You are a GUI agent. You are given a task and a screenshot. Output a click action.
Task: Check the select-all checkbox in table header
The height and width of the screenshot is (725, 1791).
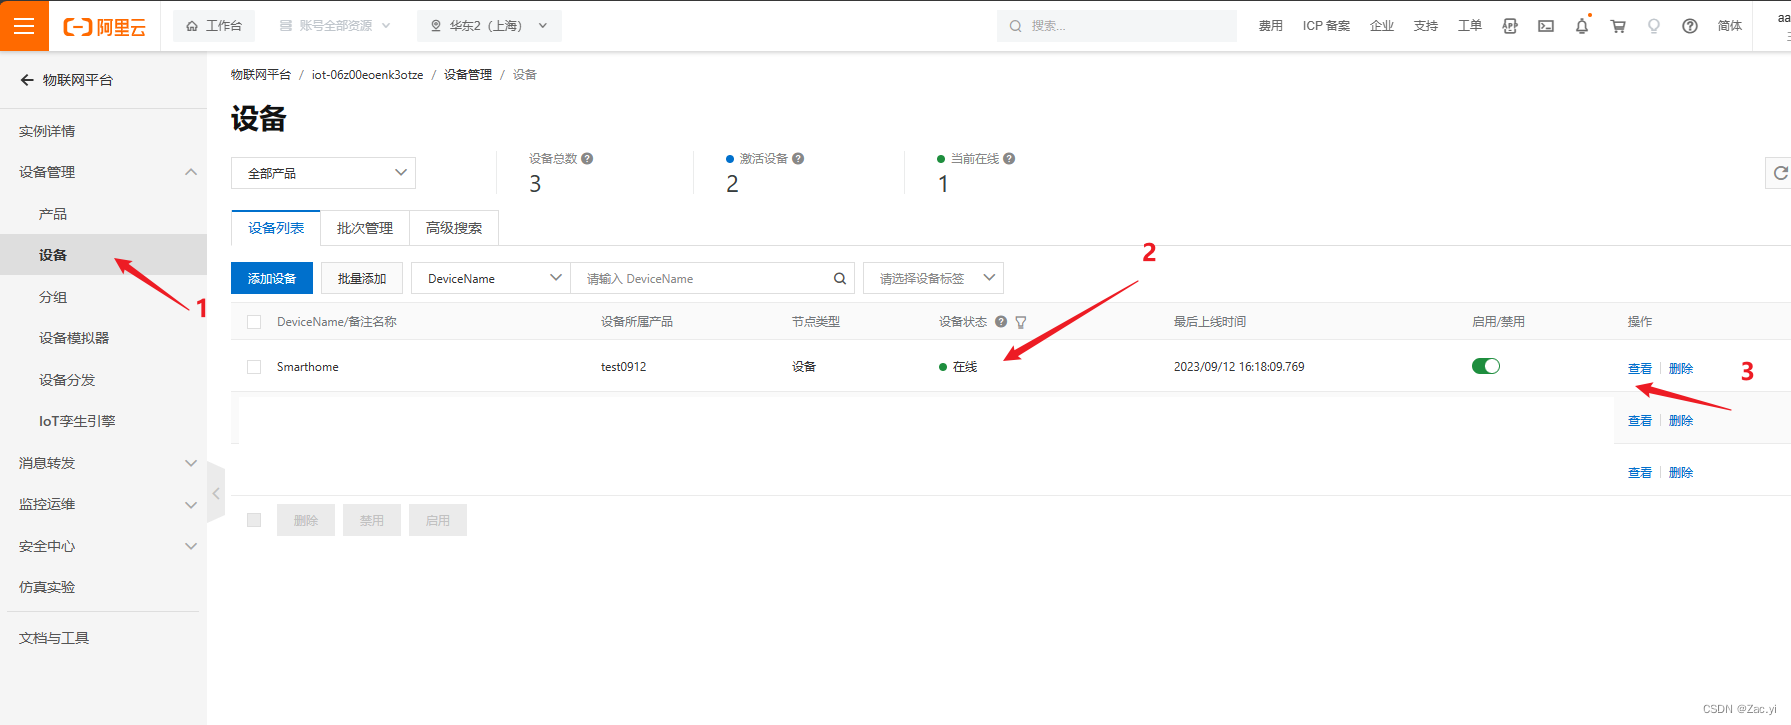(254, 322)
